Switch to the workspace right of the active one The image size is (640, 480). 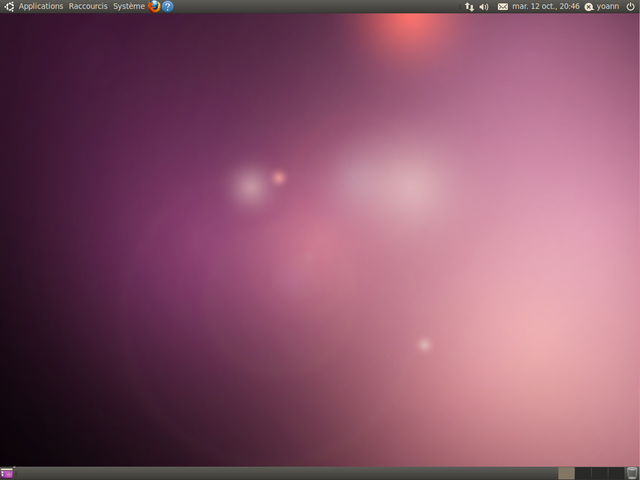(583, 473)
